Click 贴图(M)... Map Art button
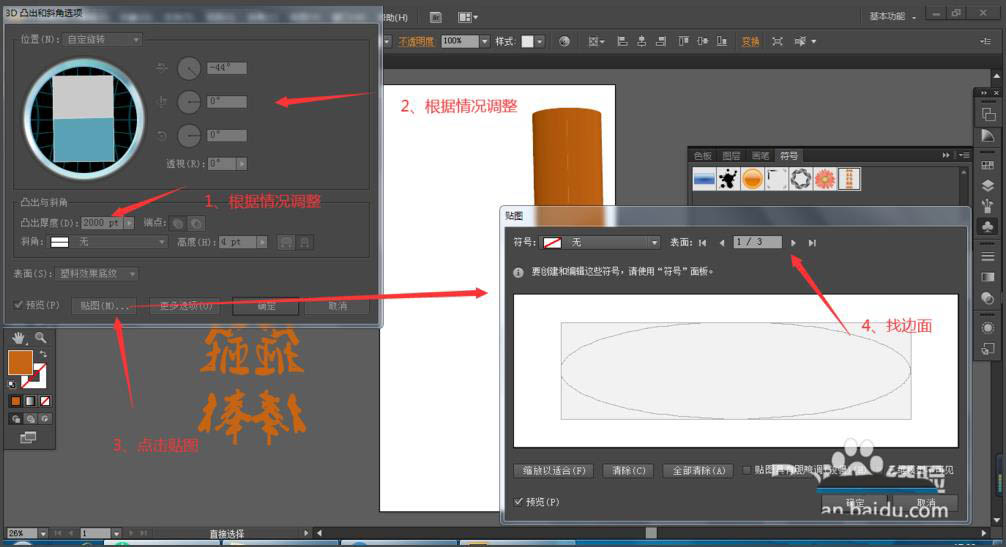The height and width of the screenshot is (547, 1006). [x=104, y=307]
